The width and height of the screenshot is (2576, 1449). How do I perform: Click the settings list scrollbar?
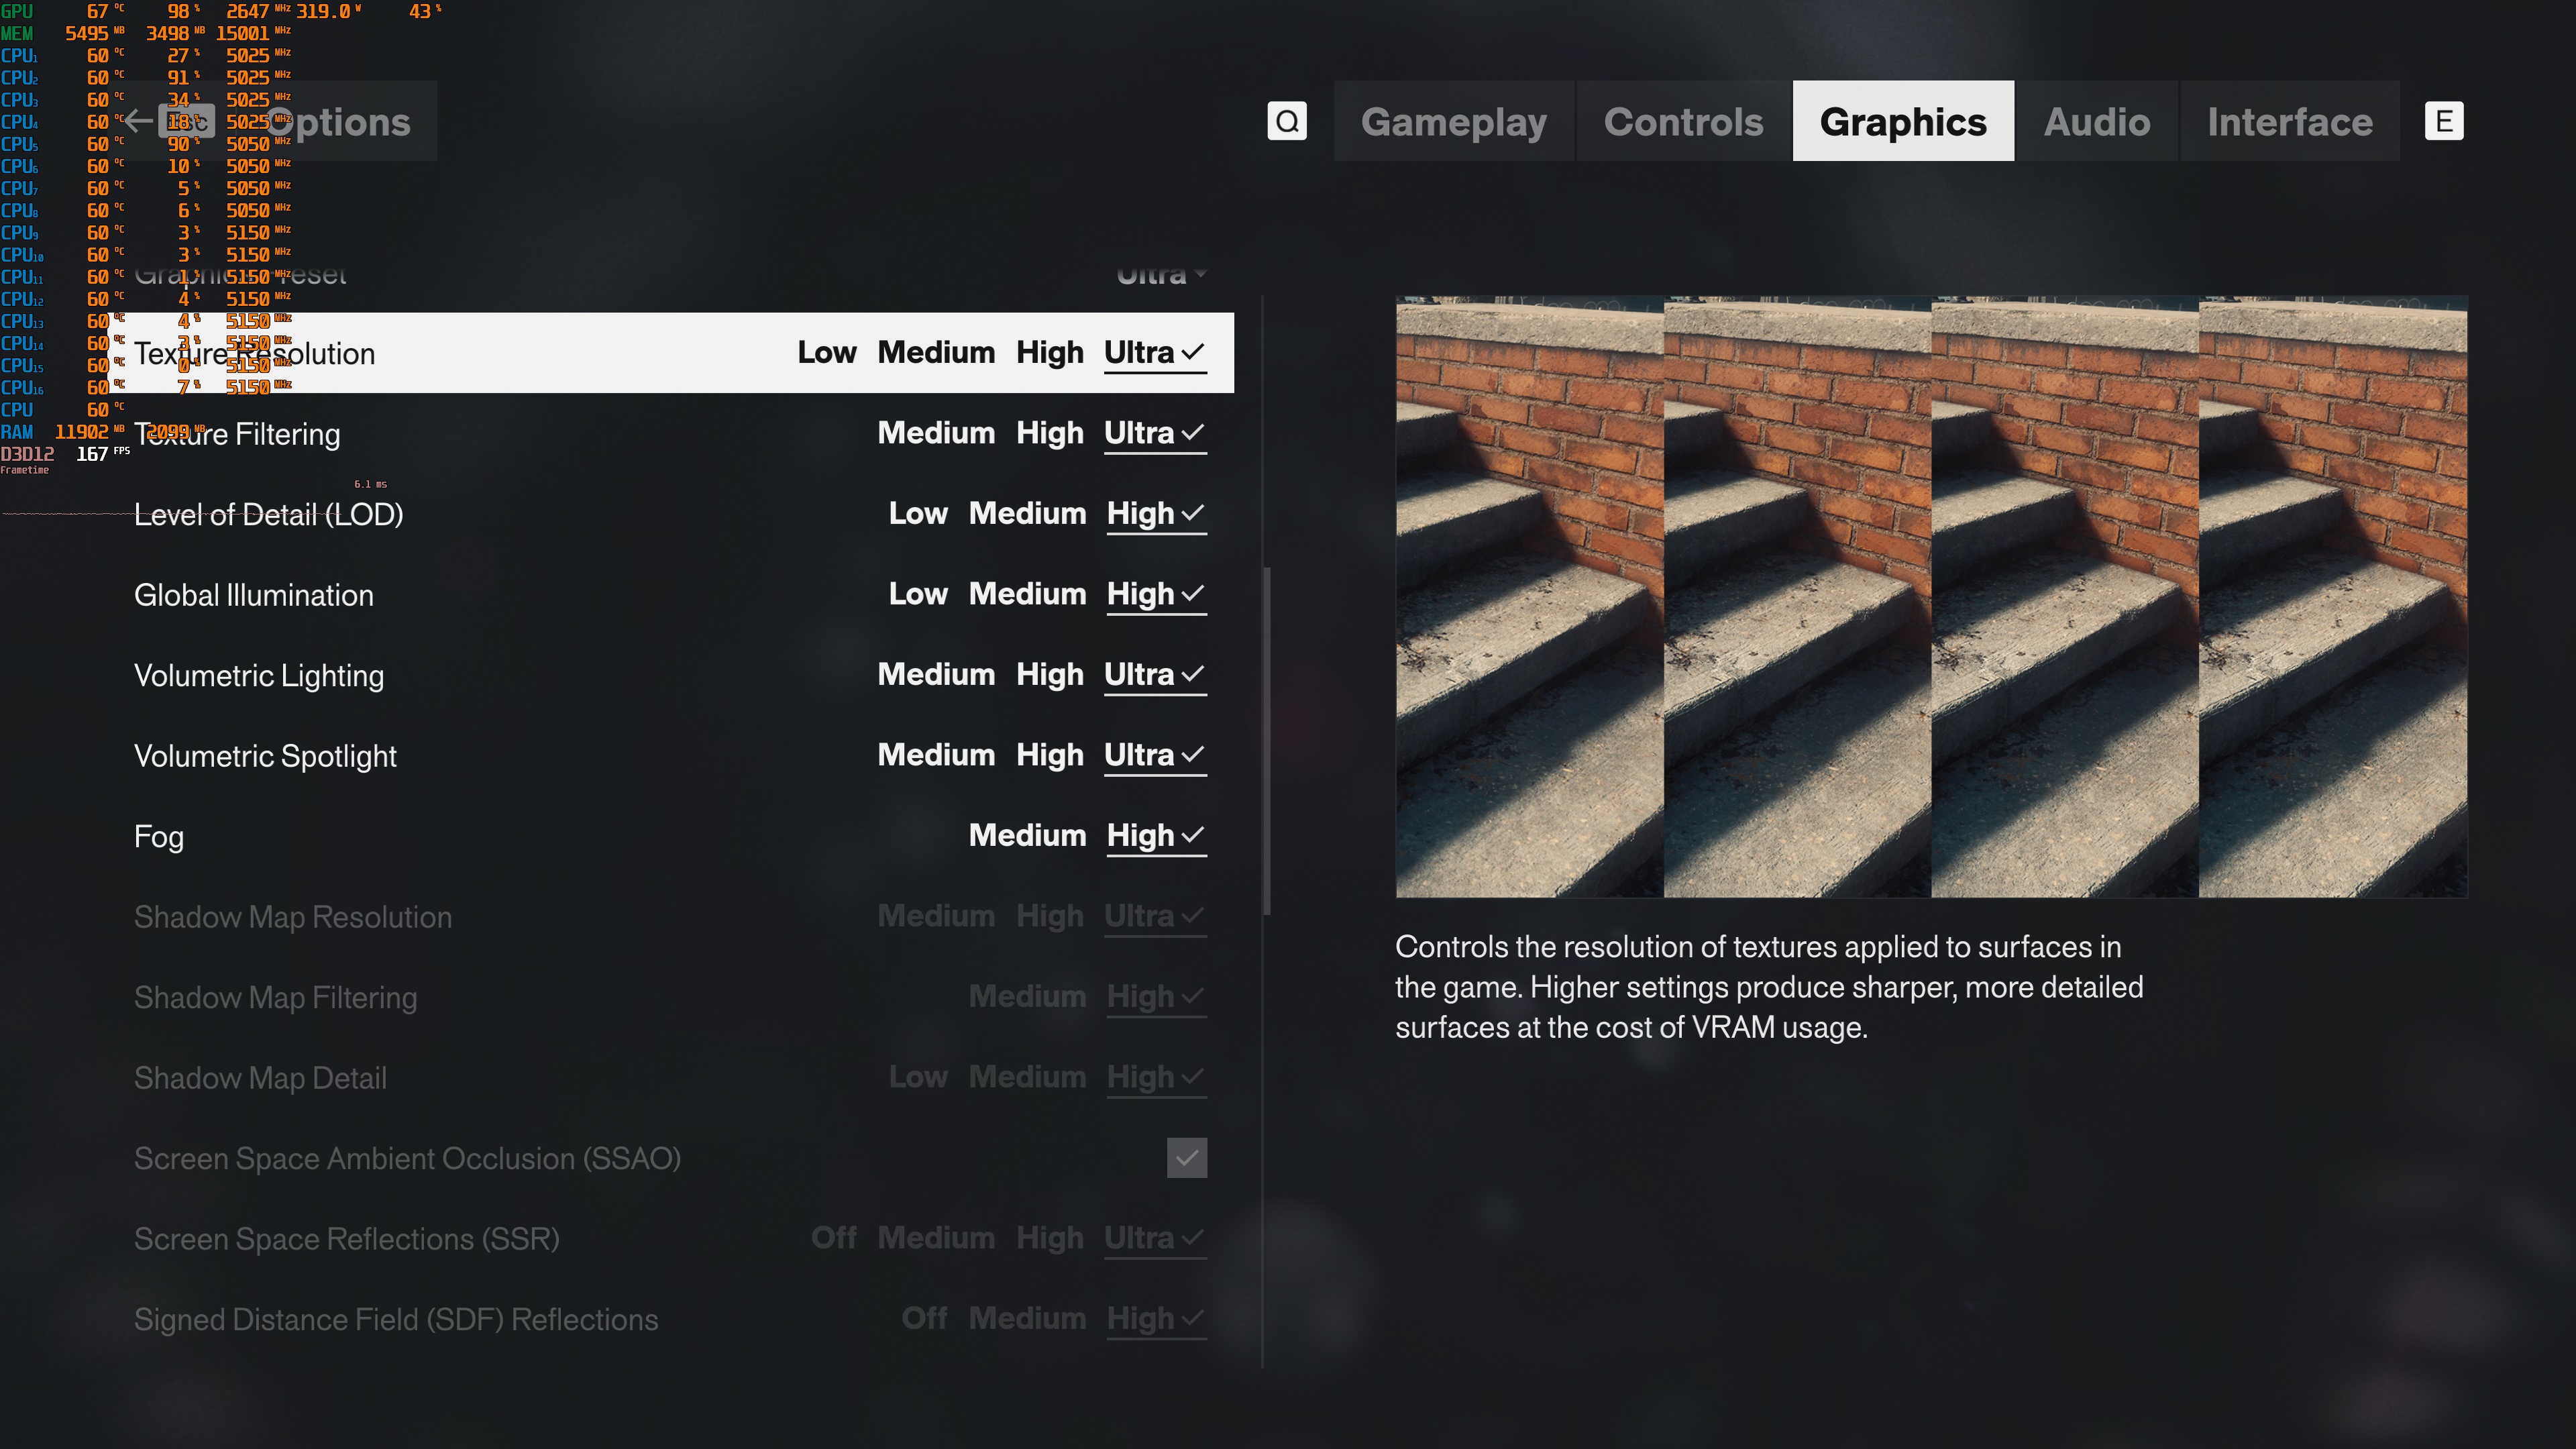coord(1267,741)
